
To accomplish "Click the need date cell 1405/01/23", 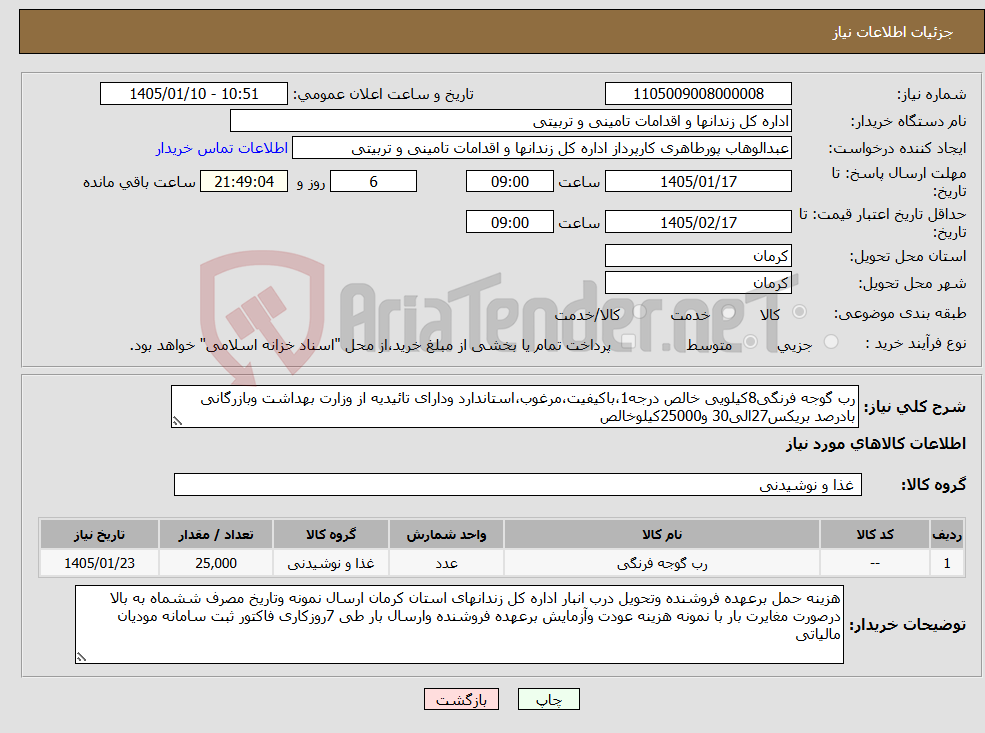I will [99, 563].
